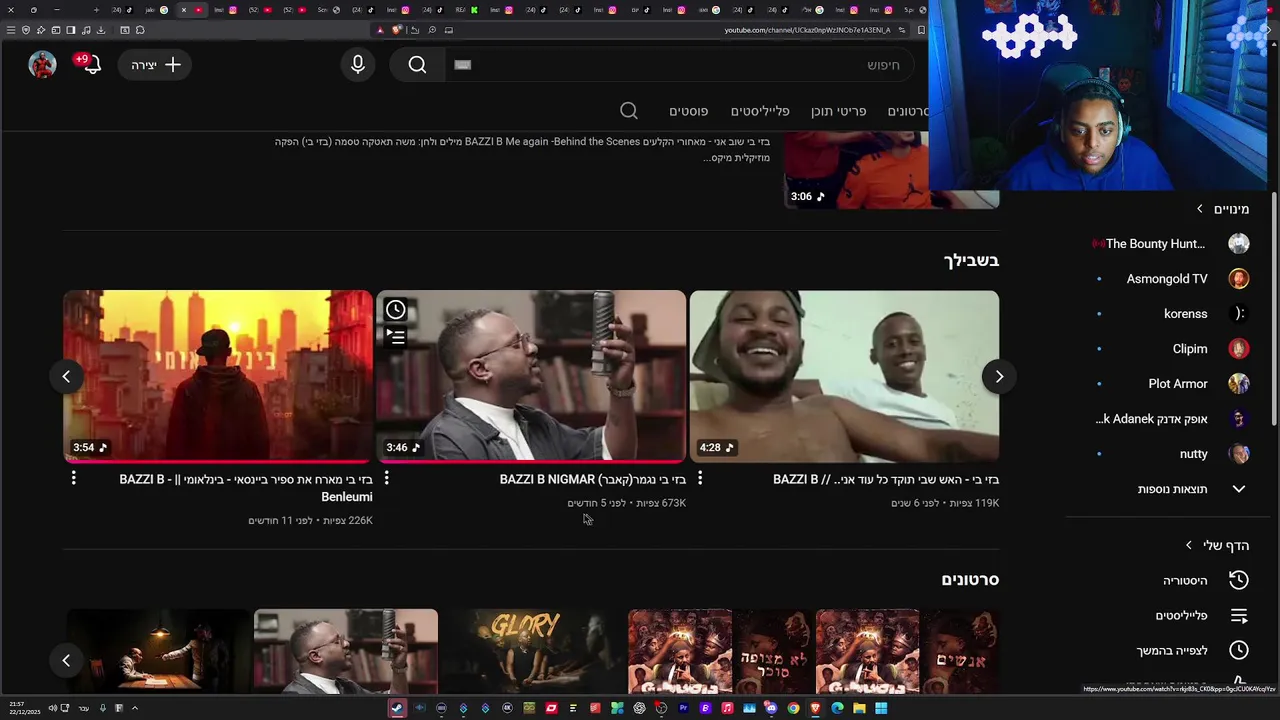Switch to the סרטונים tab

[x=908, y=111]
